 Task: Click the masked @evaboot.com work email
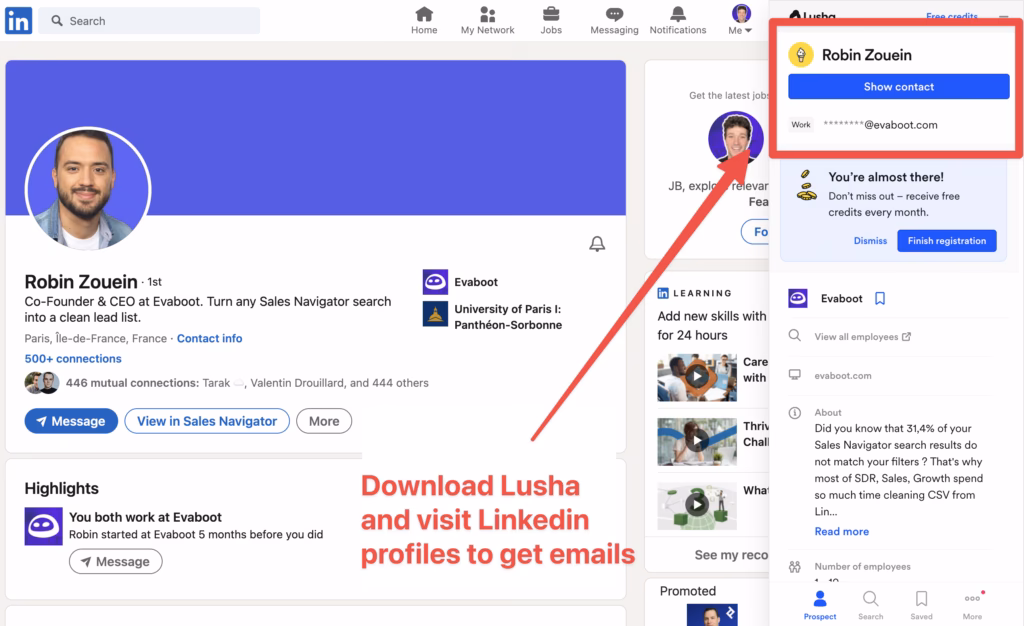pyautogui.click(x=880, y=125)
